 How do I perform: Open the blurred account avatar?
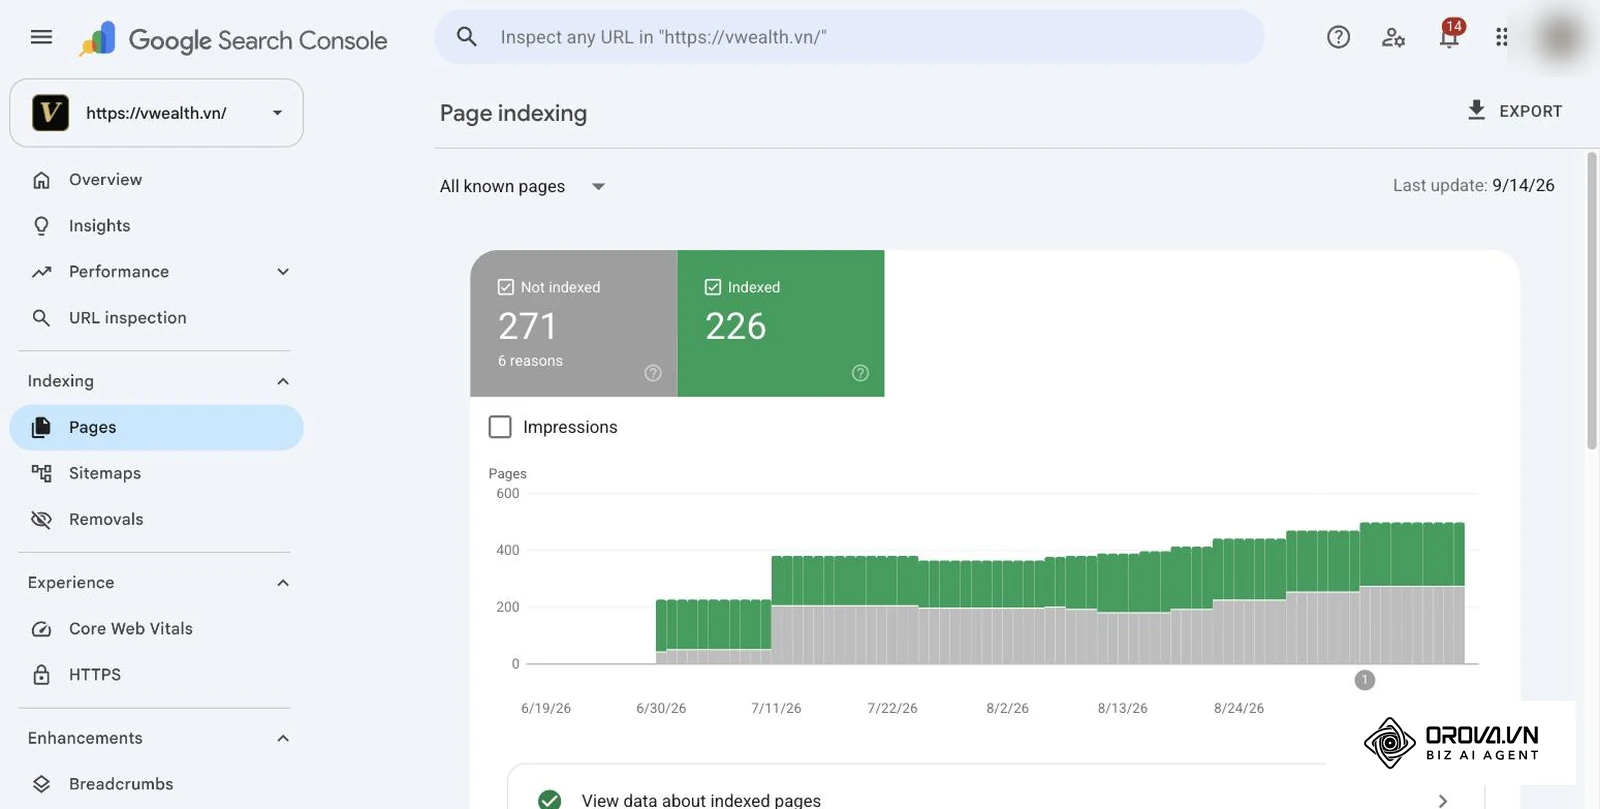point(1560,37)
